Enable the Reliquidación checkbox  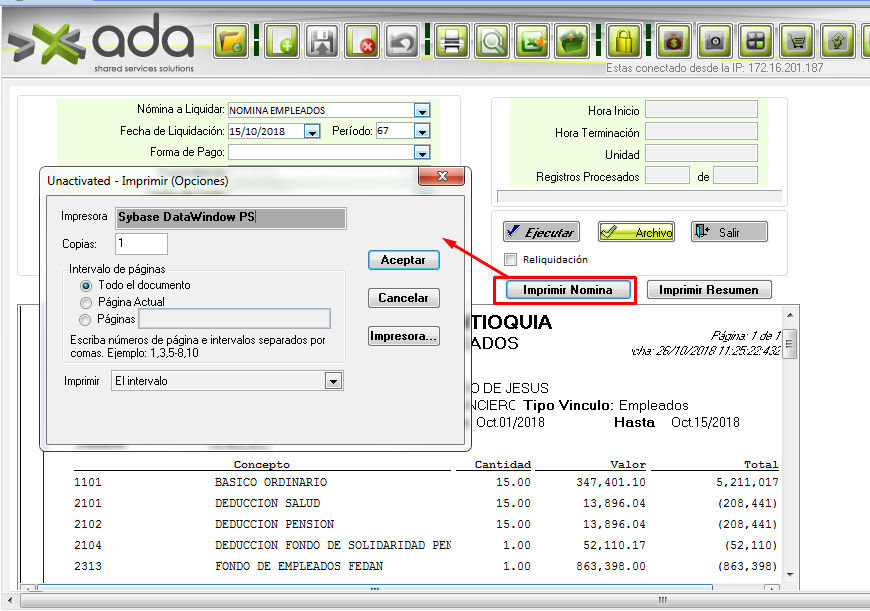(511, 260)
